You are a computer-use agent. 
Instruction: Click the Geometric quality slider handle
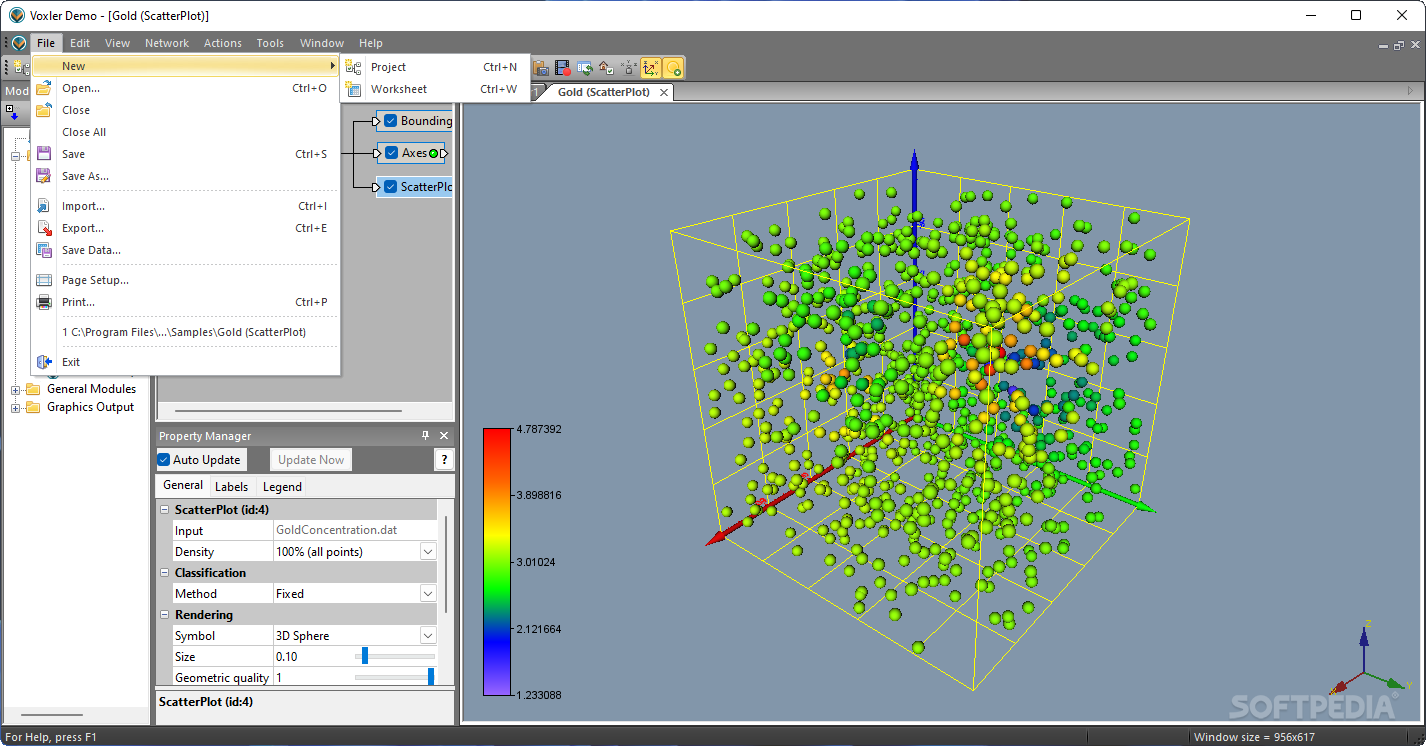431,677
